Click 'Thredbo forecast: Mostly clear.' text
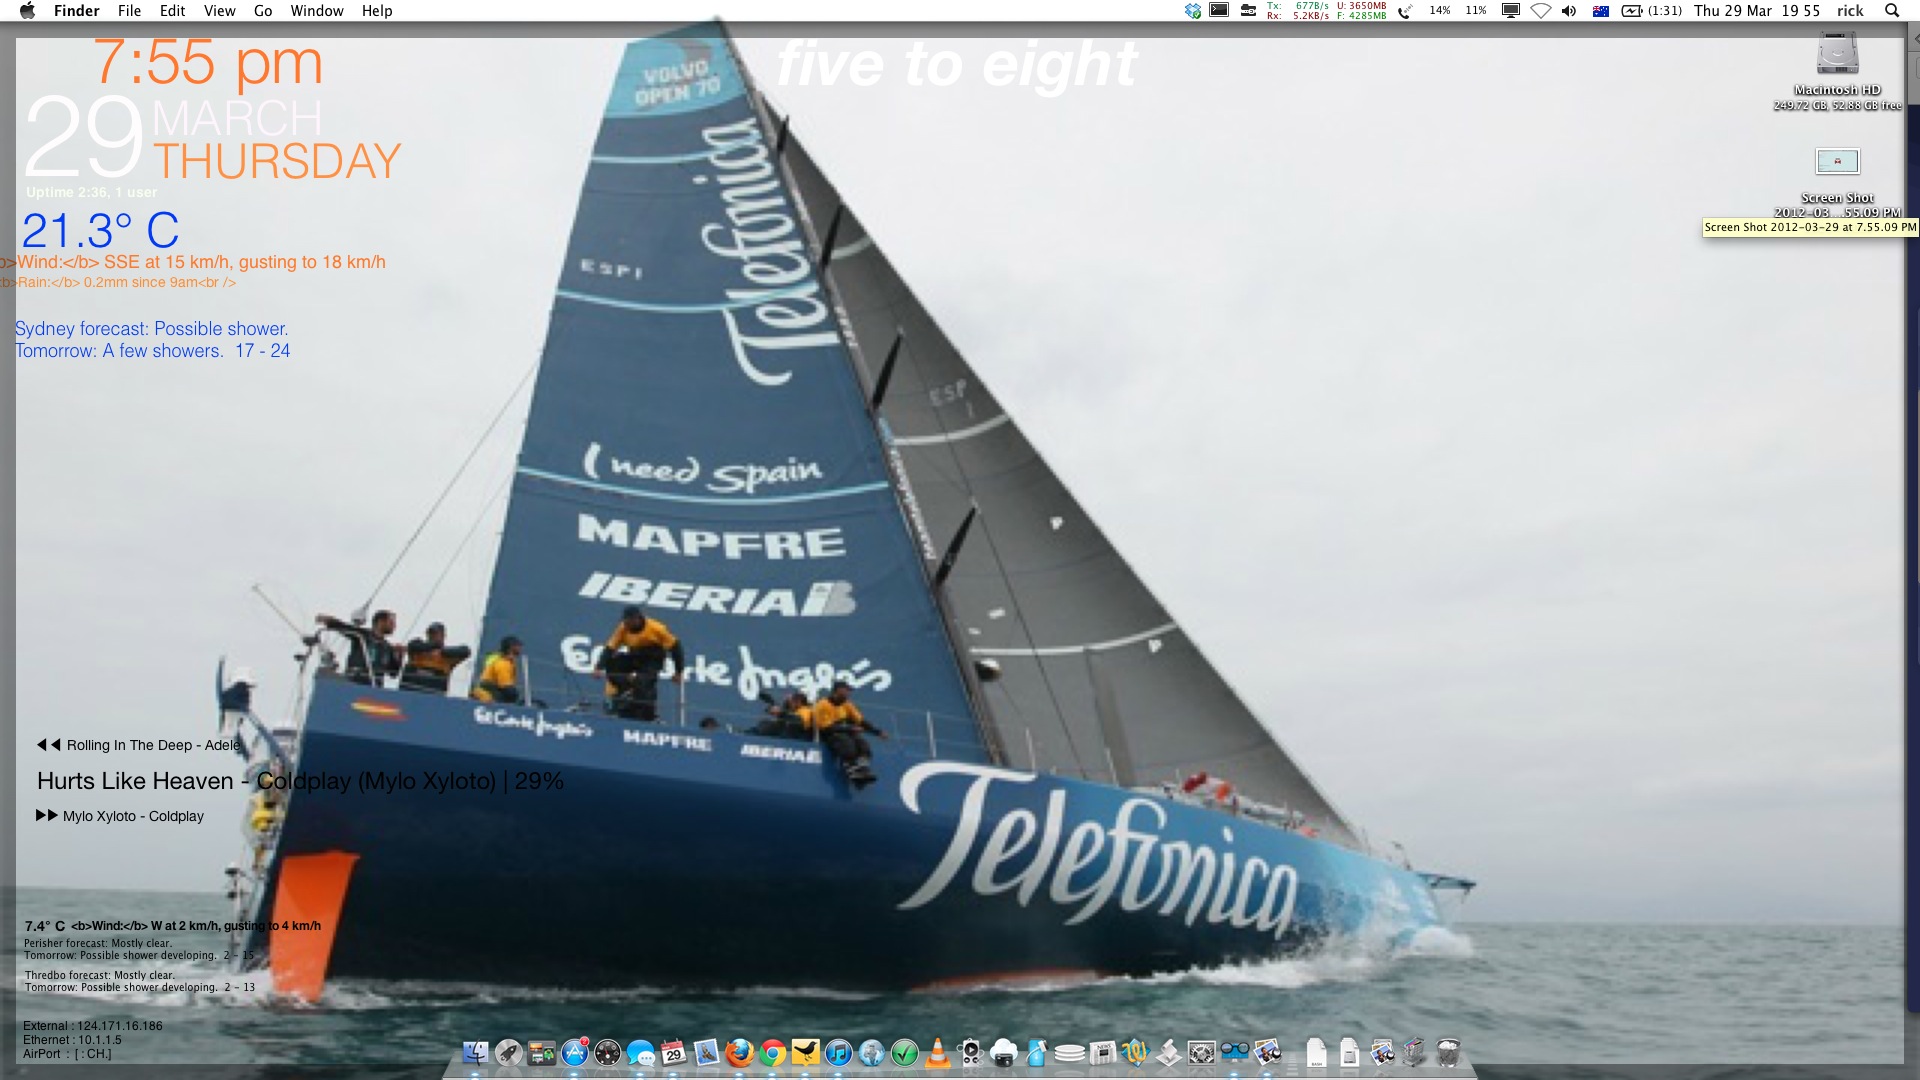 [x=100, y=975]
